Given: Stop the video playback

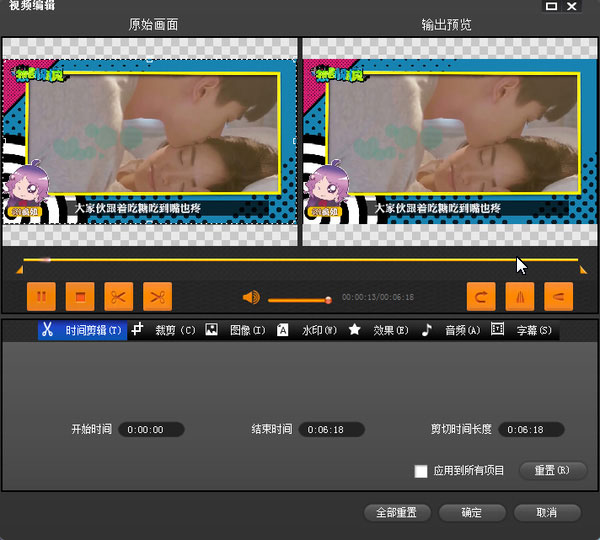Looking at the screenshot, I should pyautogui.click(x=80, y=297).
